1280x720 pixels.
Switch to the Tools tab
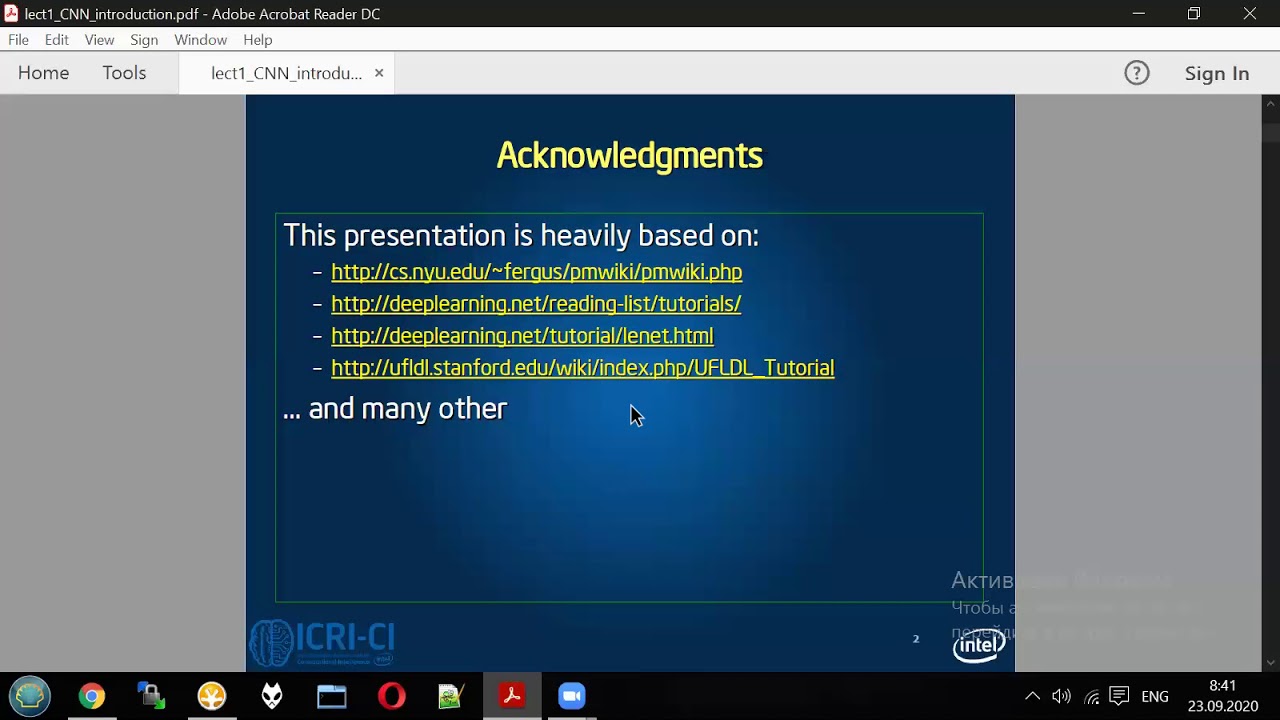pos(124,73)
